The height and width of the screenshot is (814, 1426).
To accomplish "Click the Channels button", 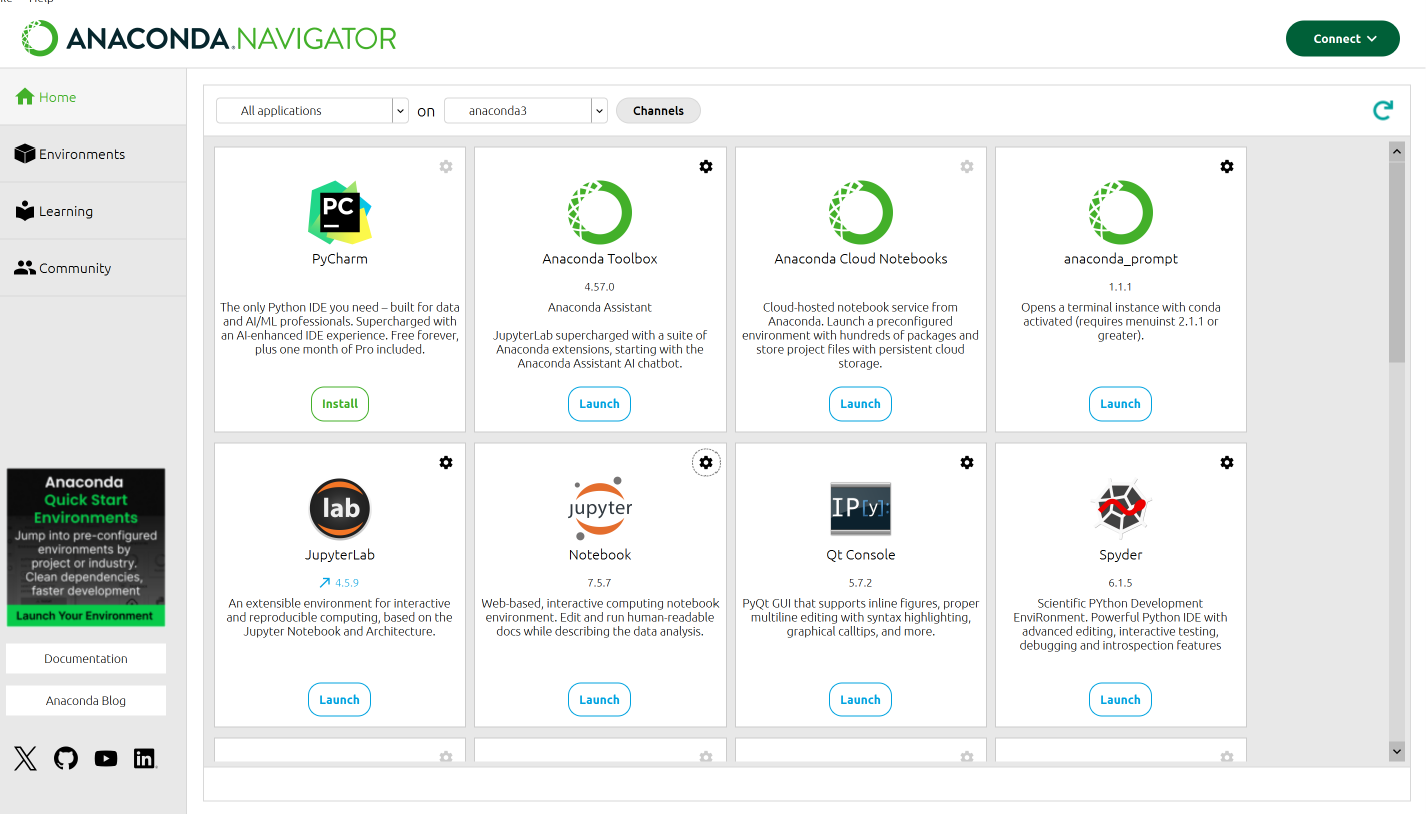I will point(658,110).
